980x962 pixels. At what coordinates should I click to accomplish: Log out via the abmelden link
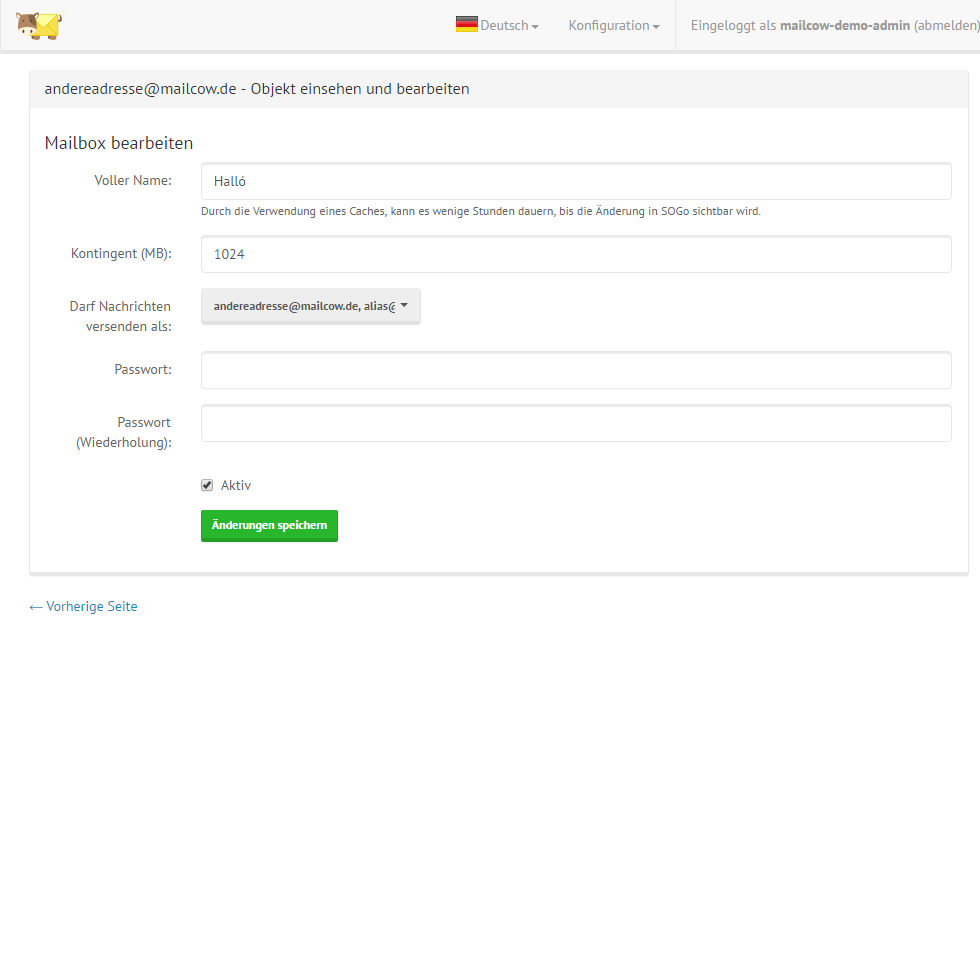click(946, 26)
